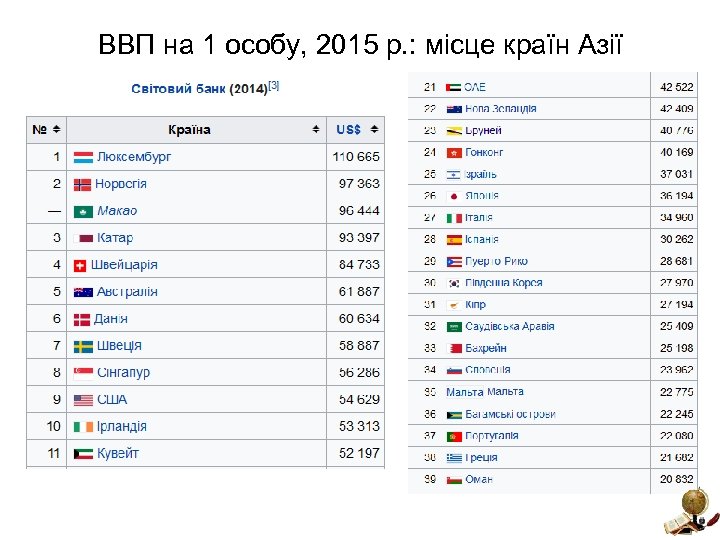720x540 pixels.
Task: Sort table by № column arrows
Action: tap(56, 130)
